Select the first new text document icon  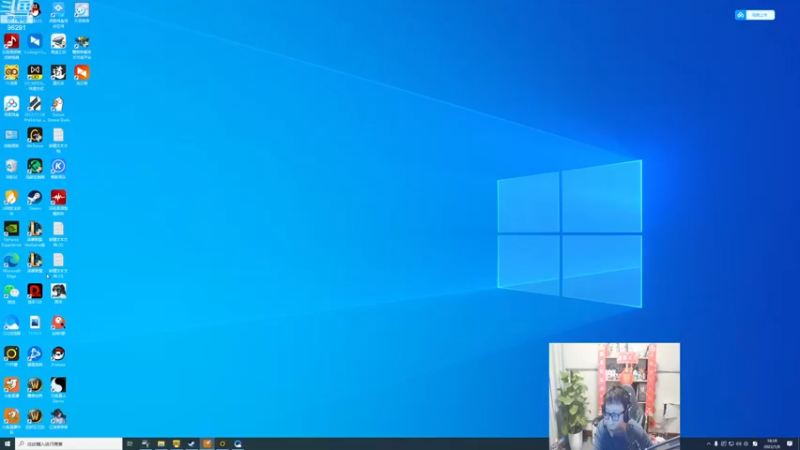[x=58, y=135]
